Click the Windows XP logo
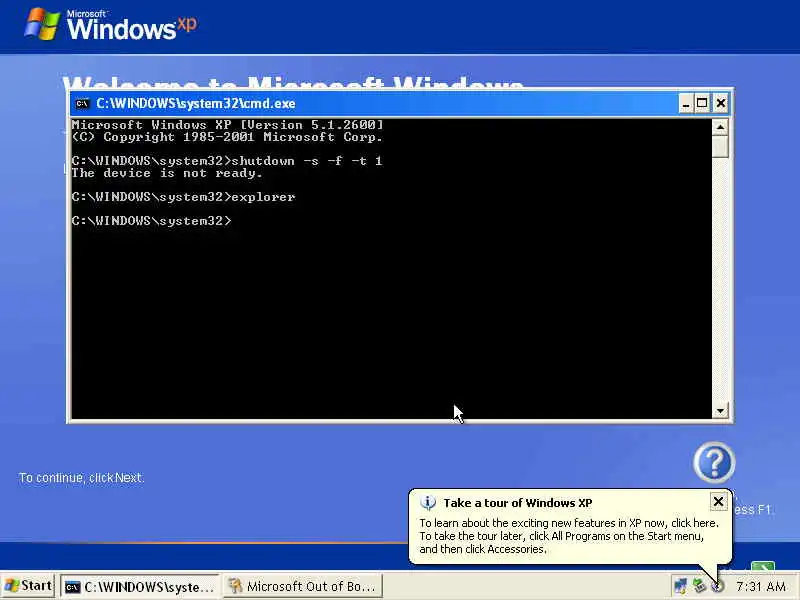 (x=110, y=25)
